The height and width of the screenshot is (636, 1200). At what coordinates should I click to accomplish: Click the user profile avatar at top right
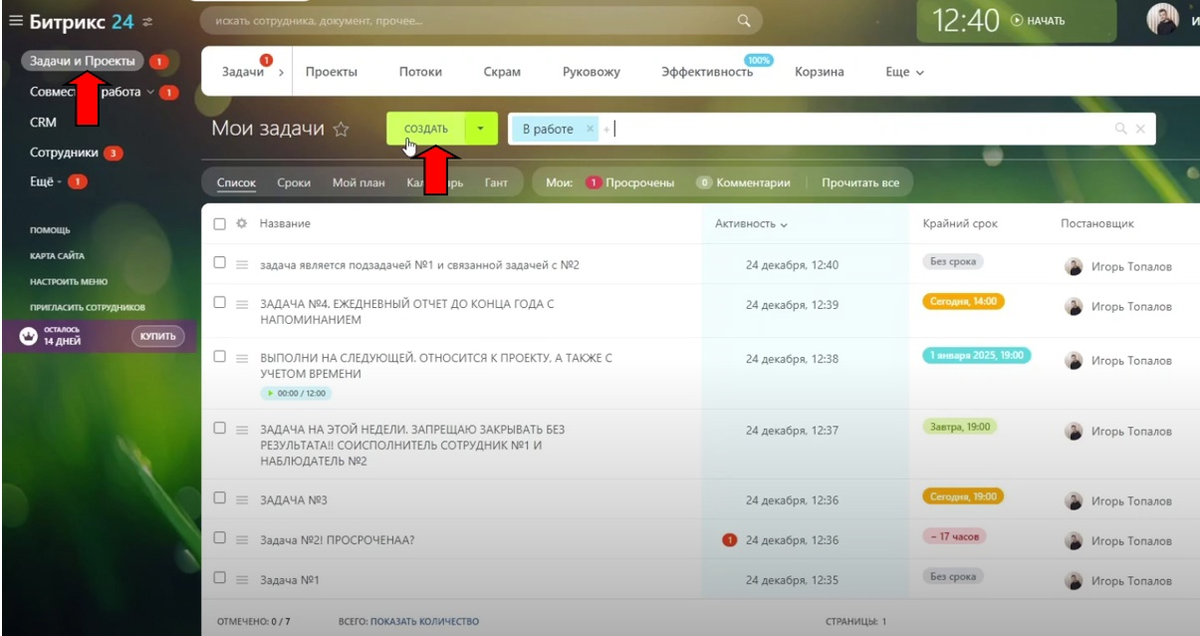pyautogui.click(x=1162, y=18)
